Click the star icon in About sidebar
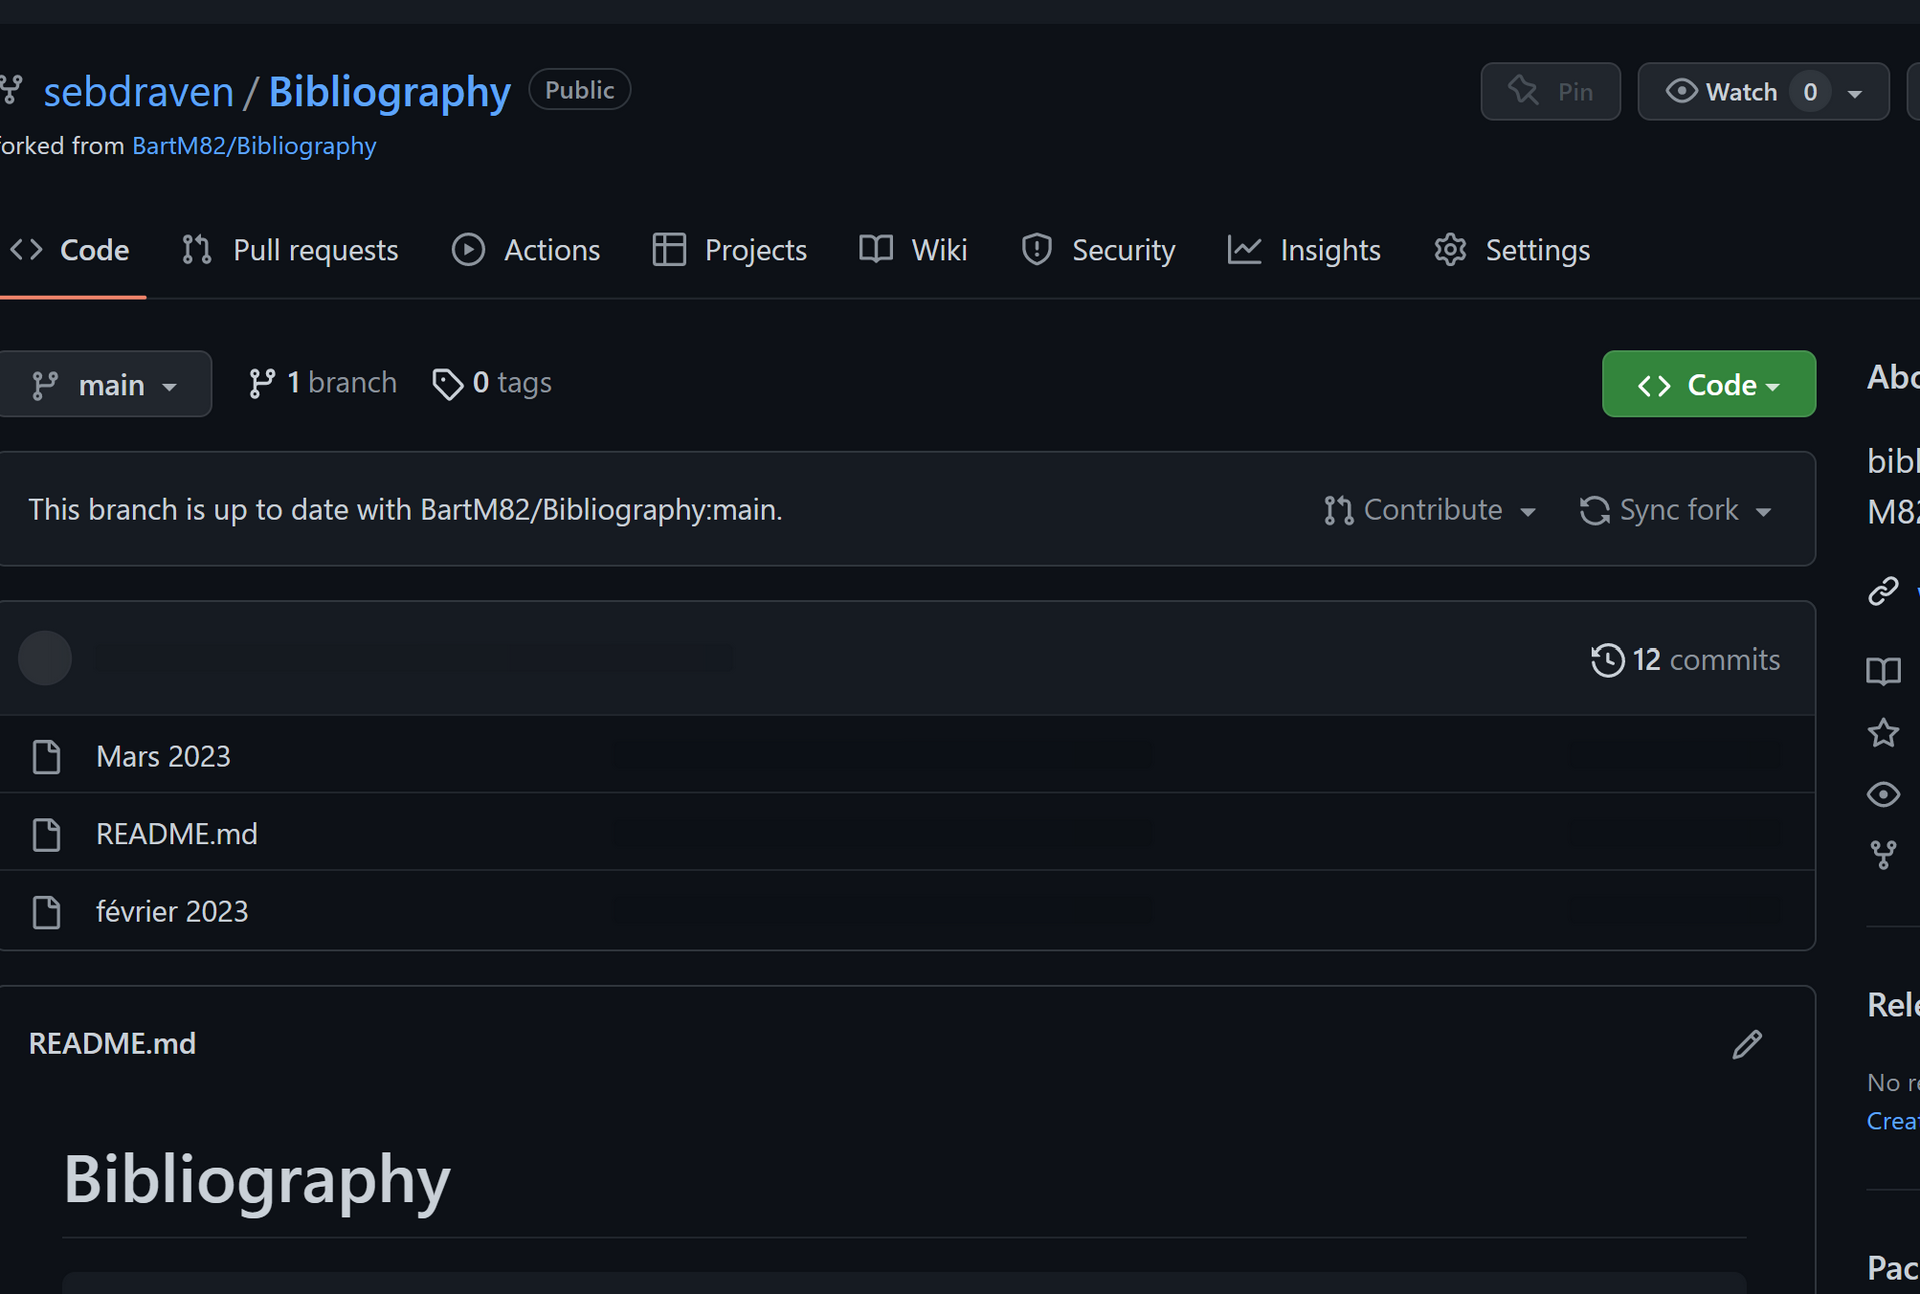This screenshot has height=1294, width=1920. pyautogui.click(x=1883, y=733)
